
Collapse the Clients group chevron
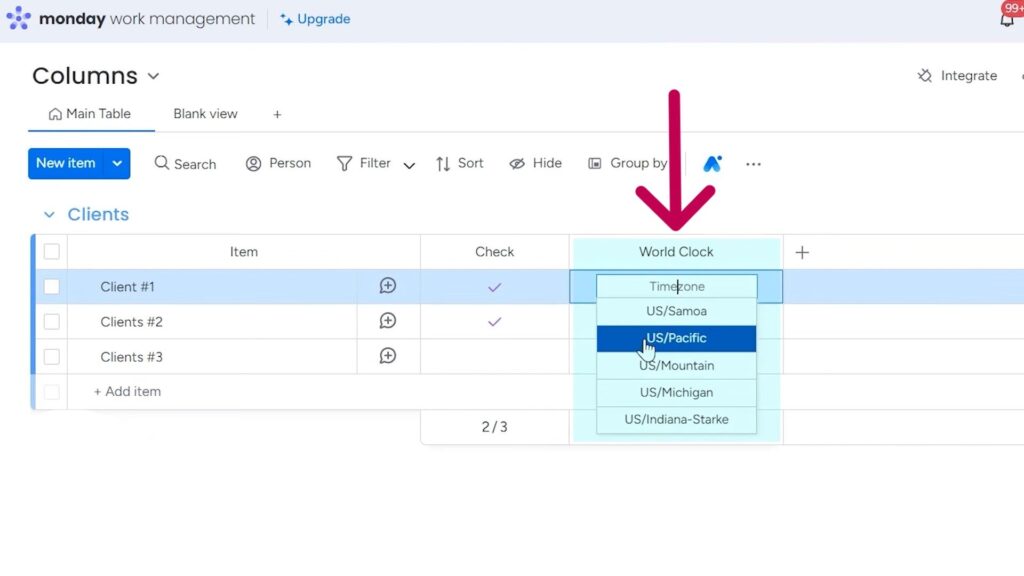click(x=49, y=215)
